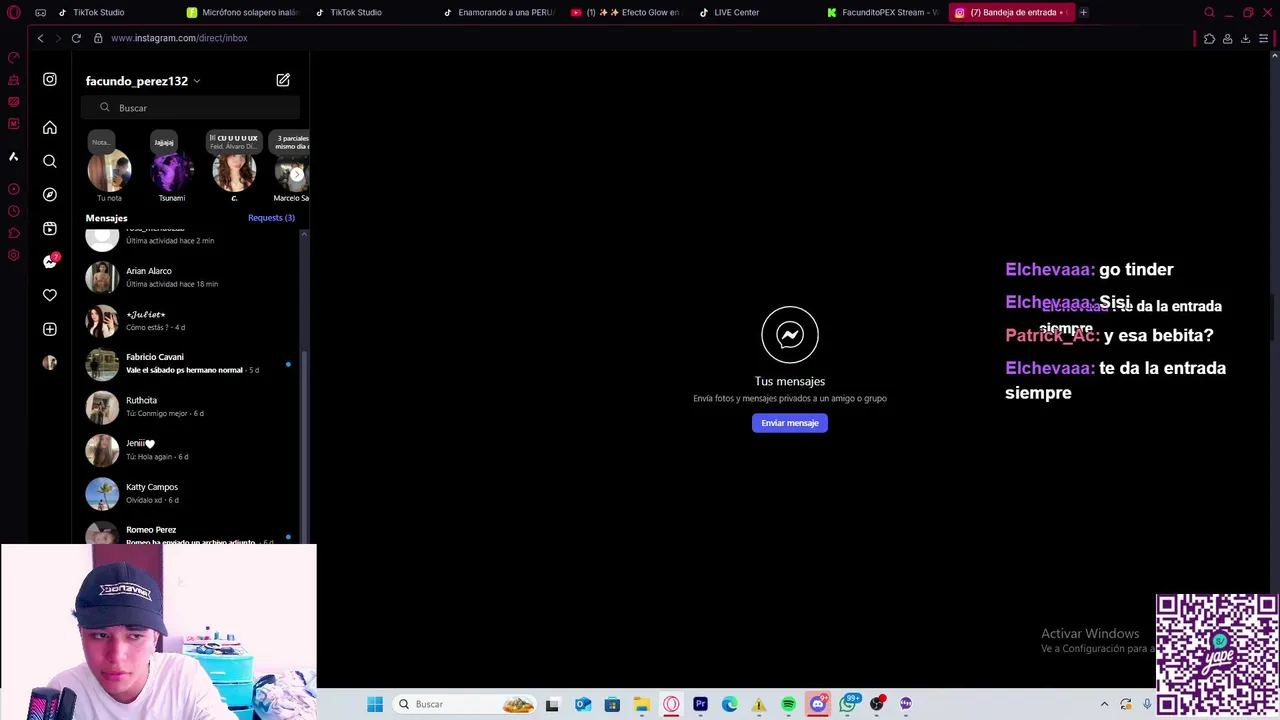This screenshot has height=720, width=1280.
Task: Open File Explorer from taskbar
Action: (641, 704)
